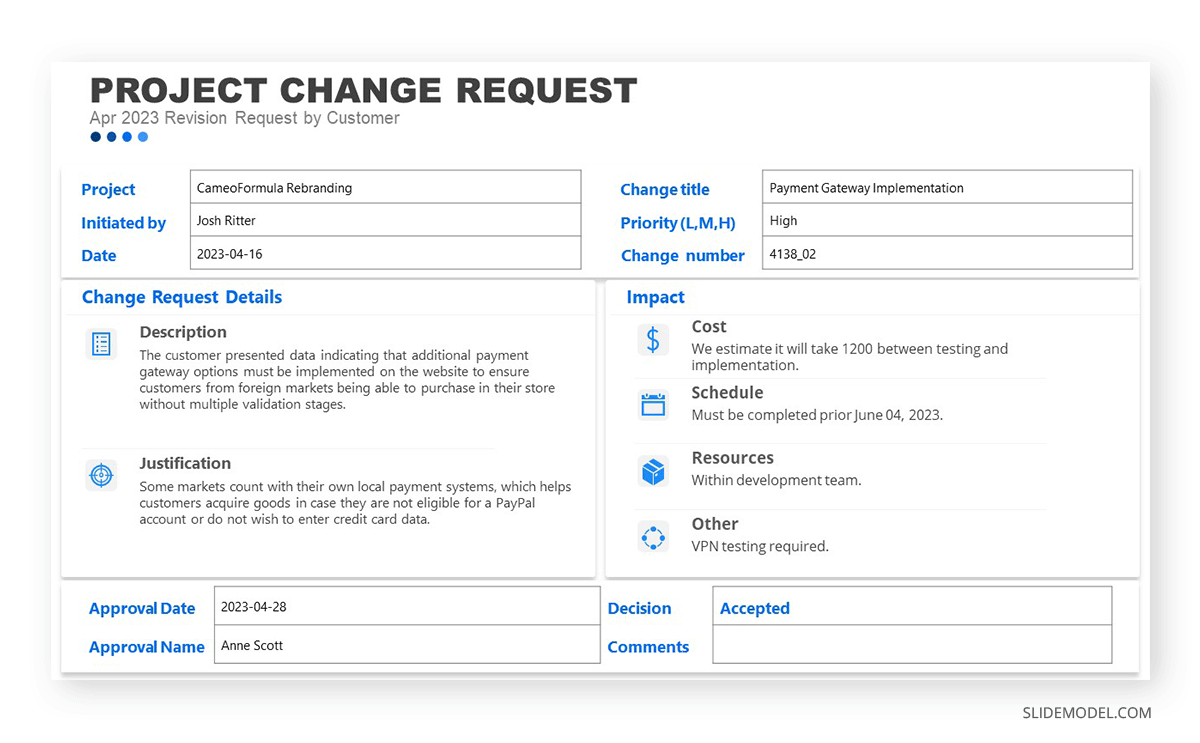Click the Impact section heading

[655, 297]
